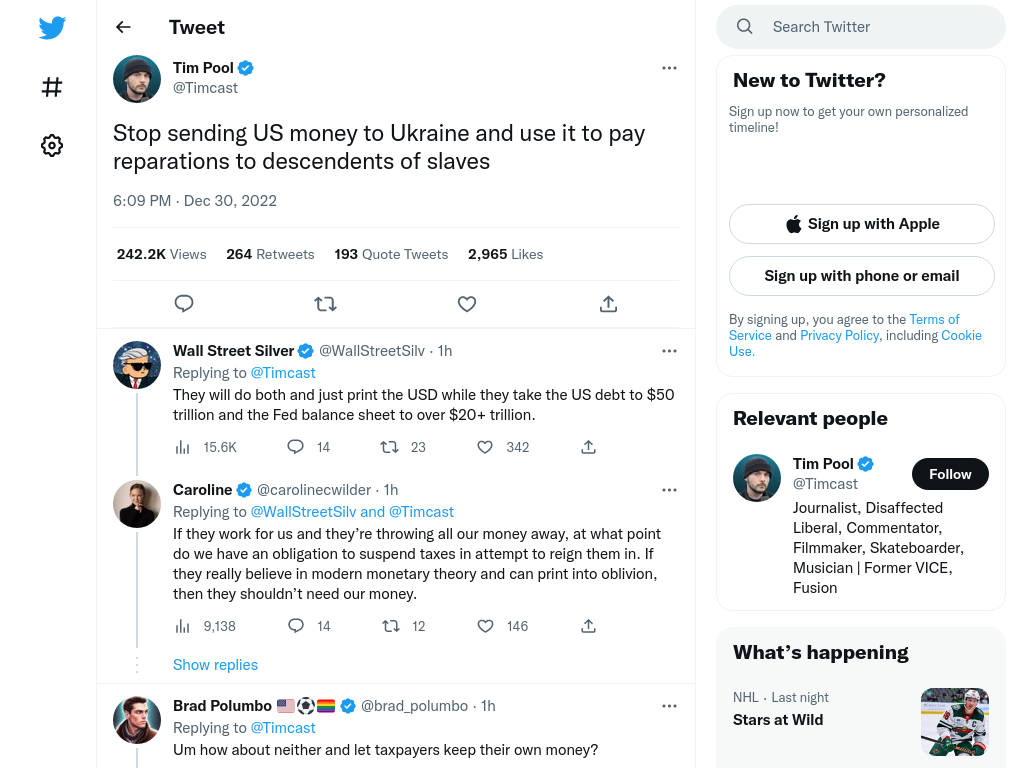Retweet Tim Pool's main tweet
Screen dimensions: 1024x768
(x=325, y=304)
